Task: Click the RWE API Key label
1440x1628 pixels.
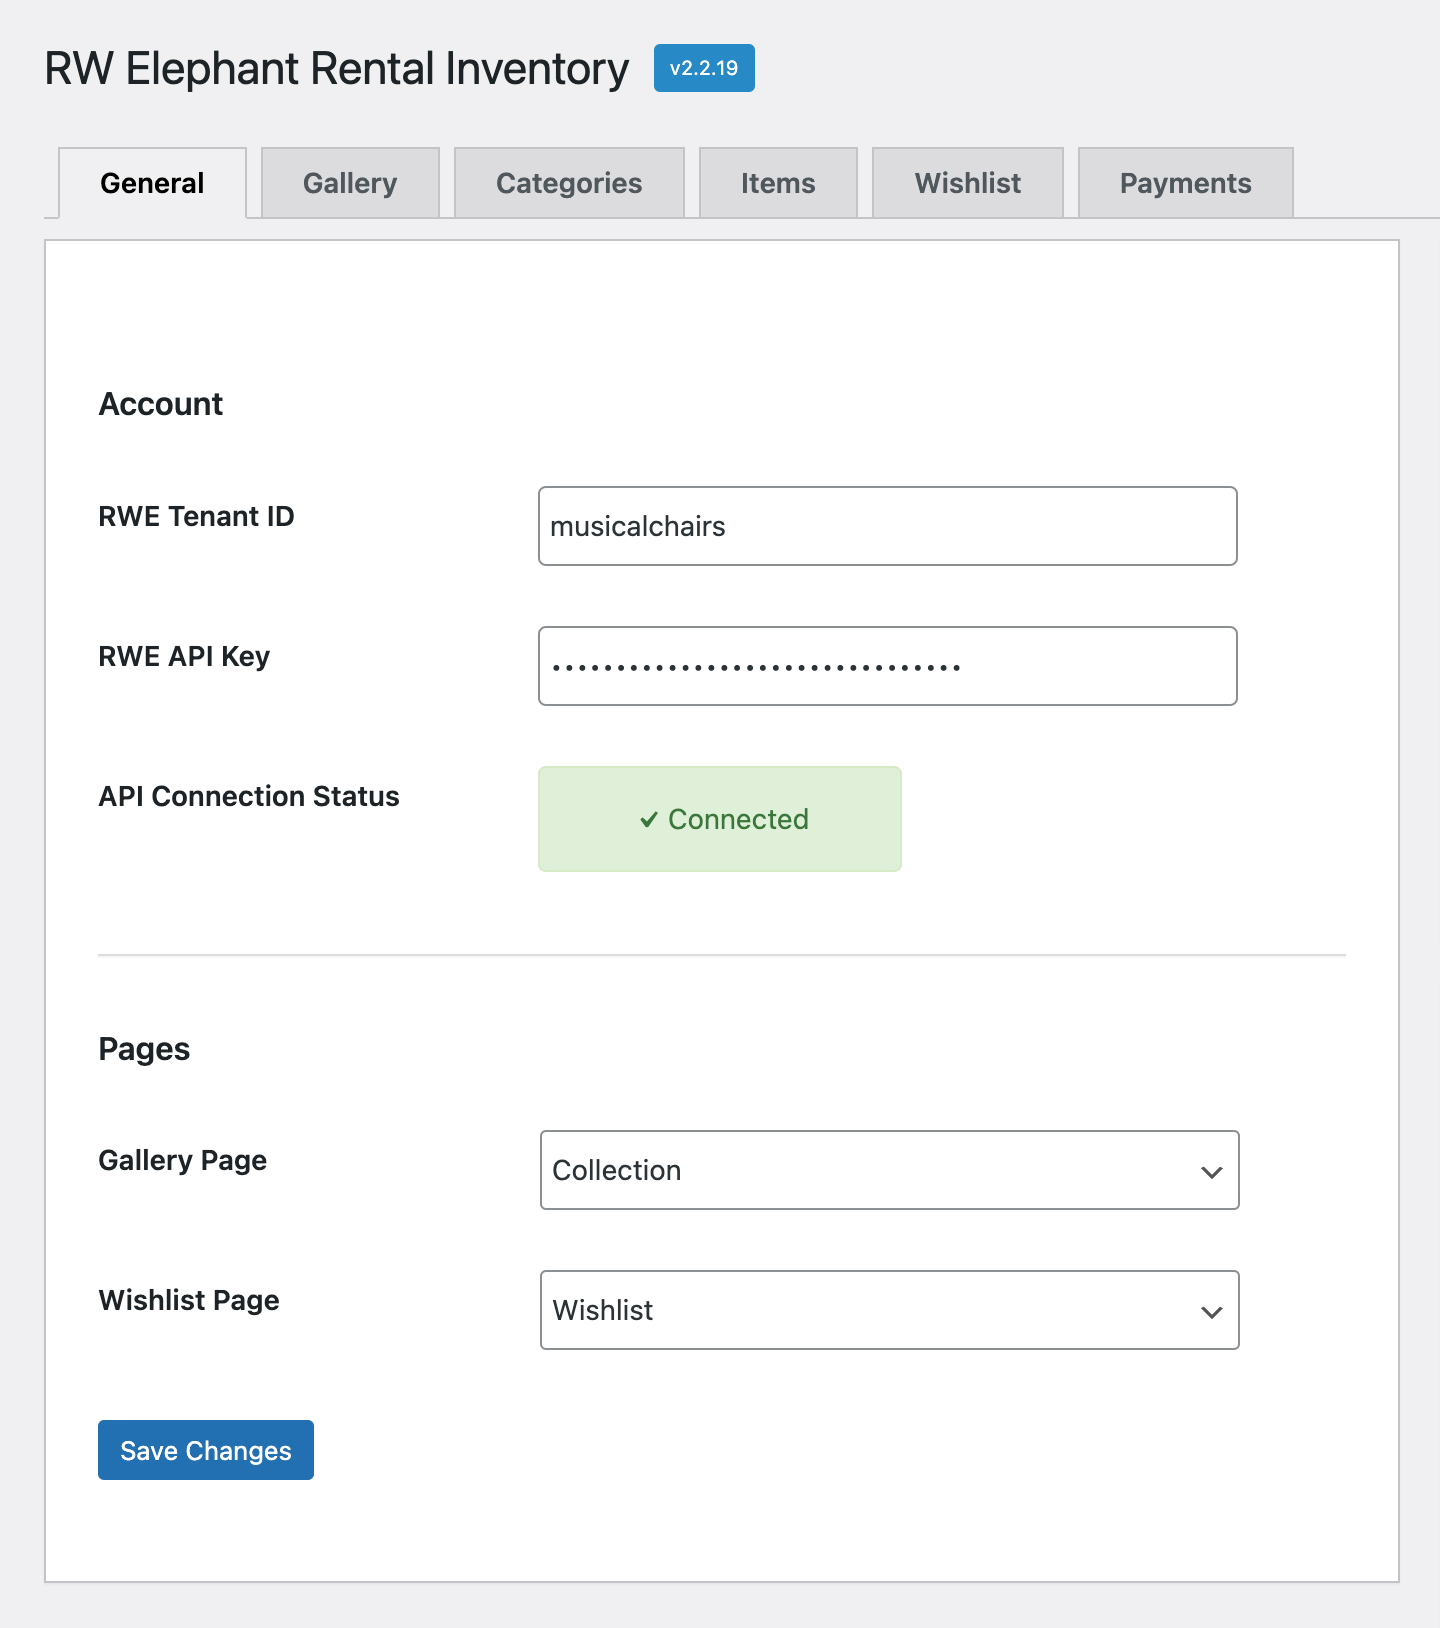Action: click(184, 657)
